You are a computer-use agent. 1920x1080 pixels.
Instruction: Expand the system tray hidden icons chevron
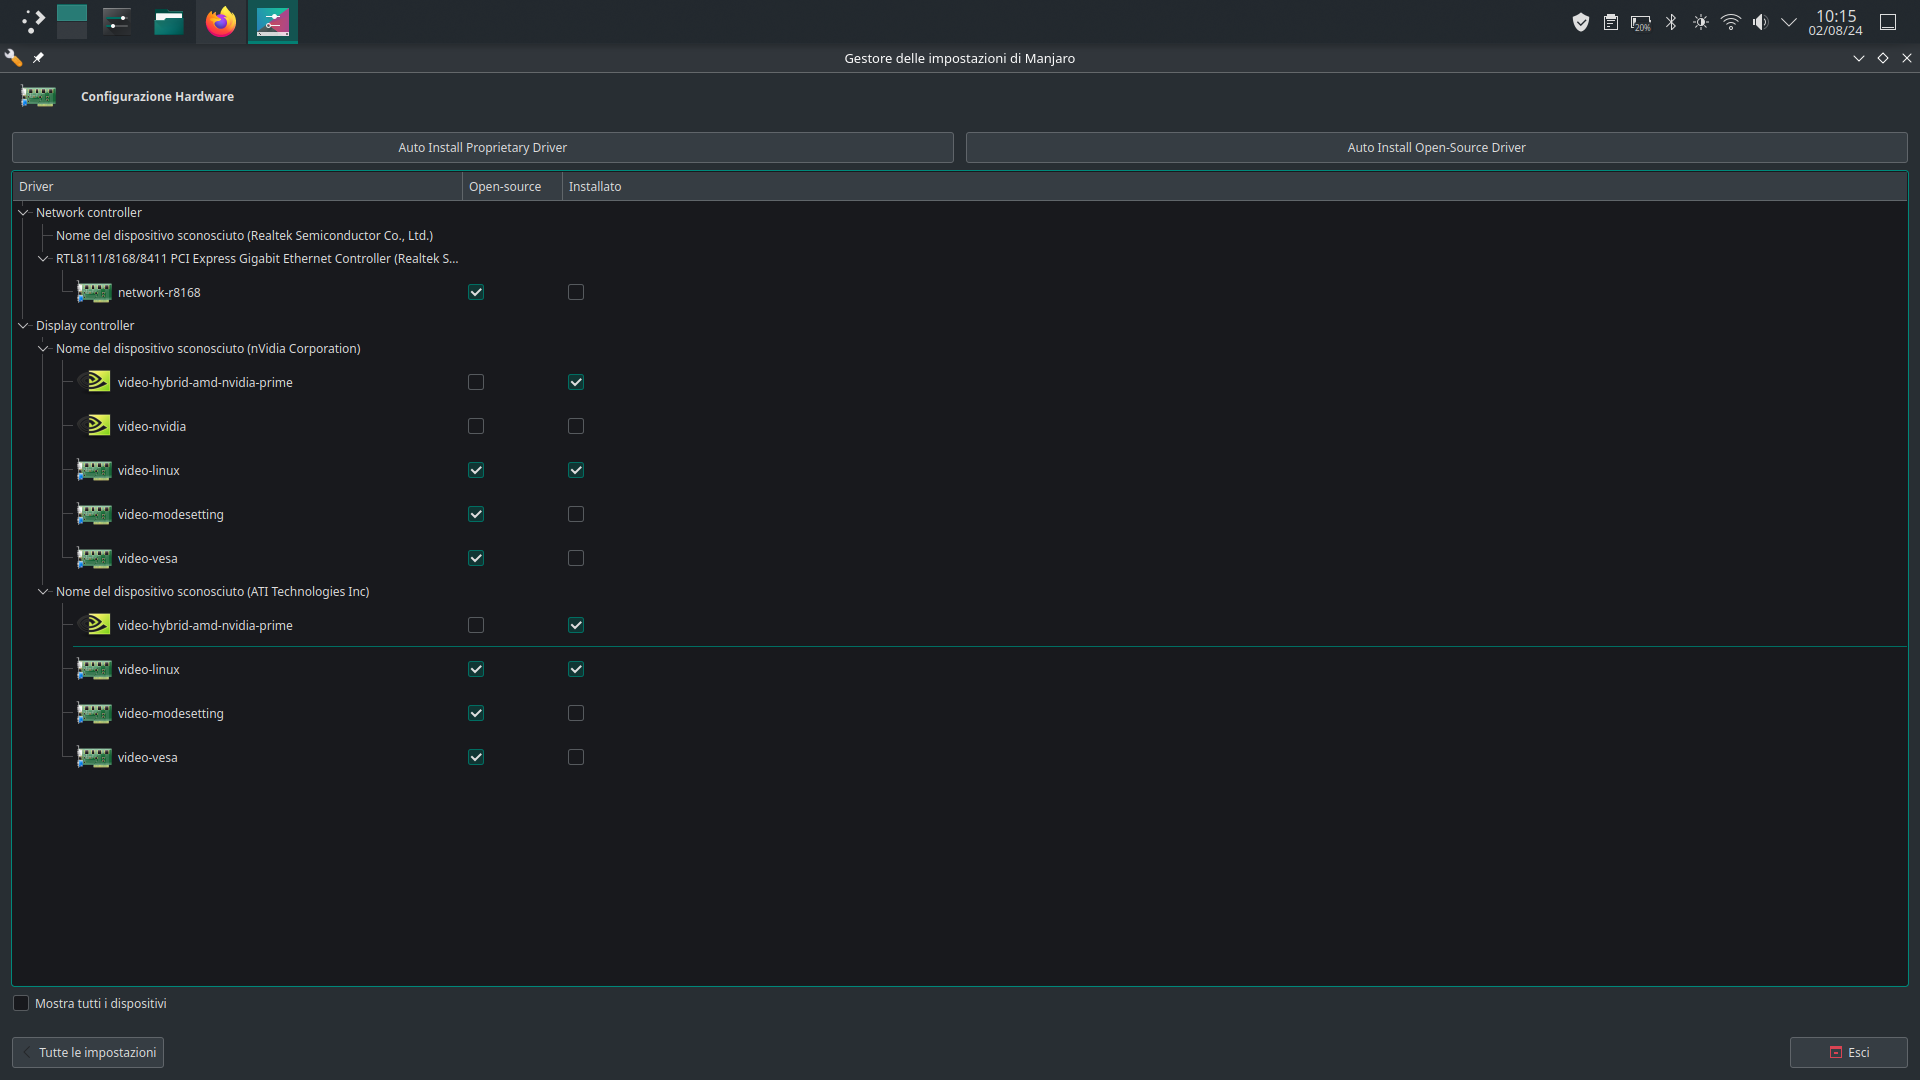[1789, 21]
